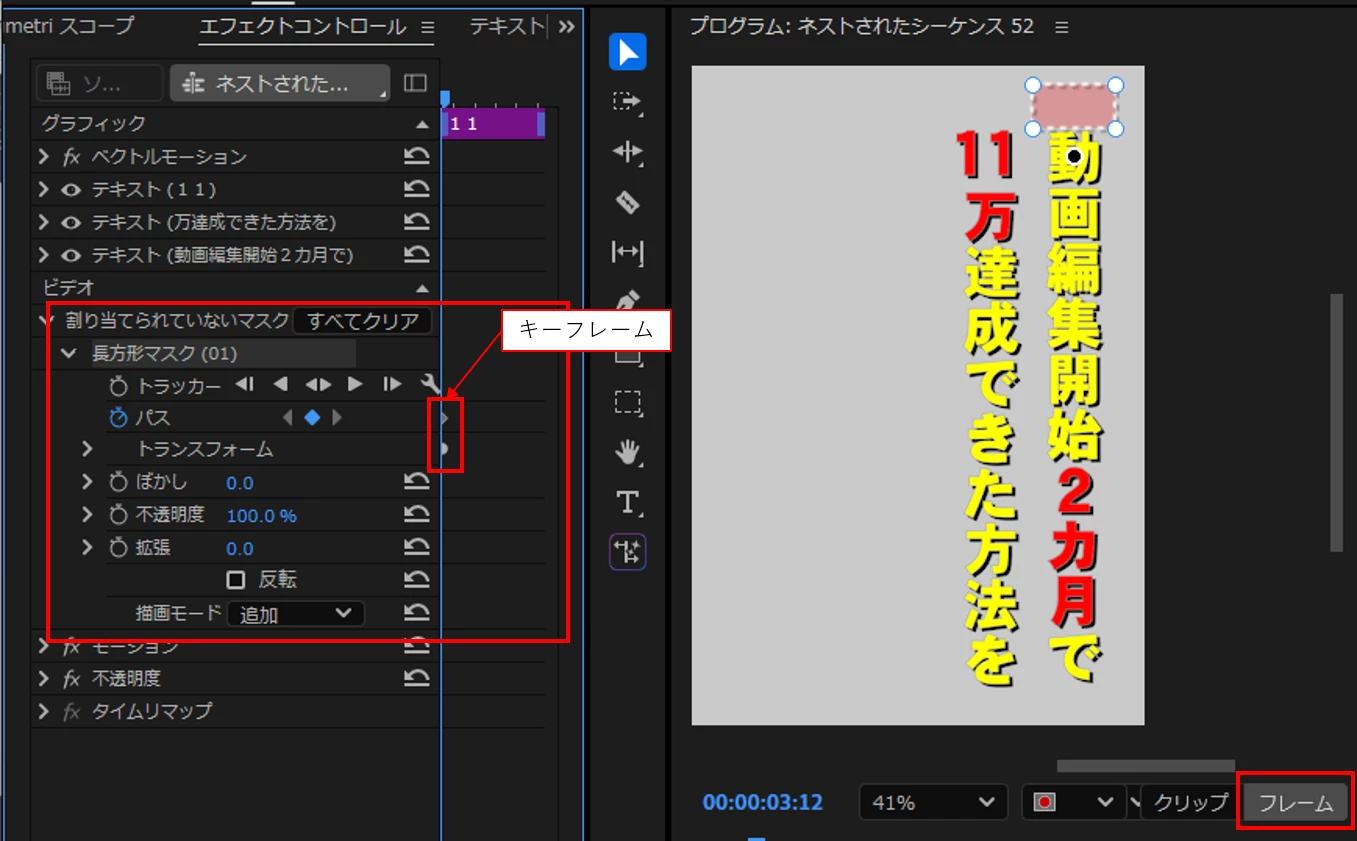
Task: Select the ネストされた... sequence tab
Action: point(280,84)
